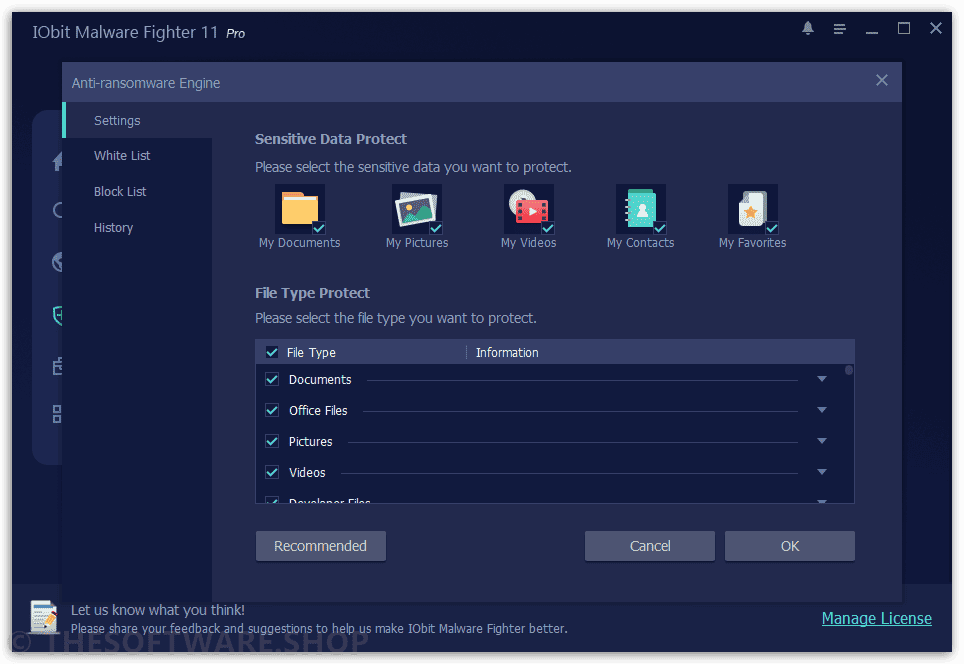Open the globe browser protect sidebar icon
This screenshot has height=664, width=964.
(57, 262)
